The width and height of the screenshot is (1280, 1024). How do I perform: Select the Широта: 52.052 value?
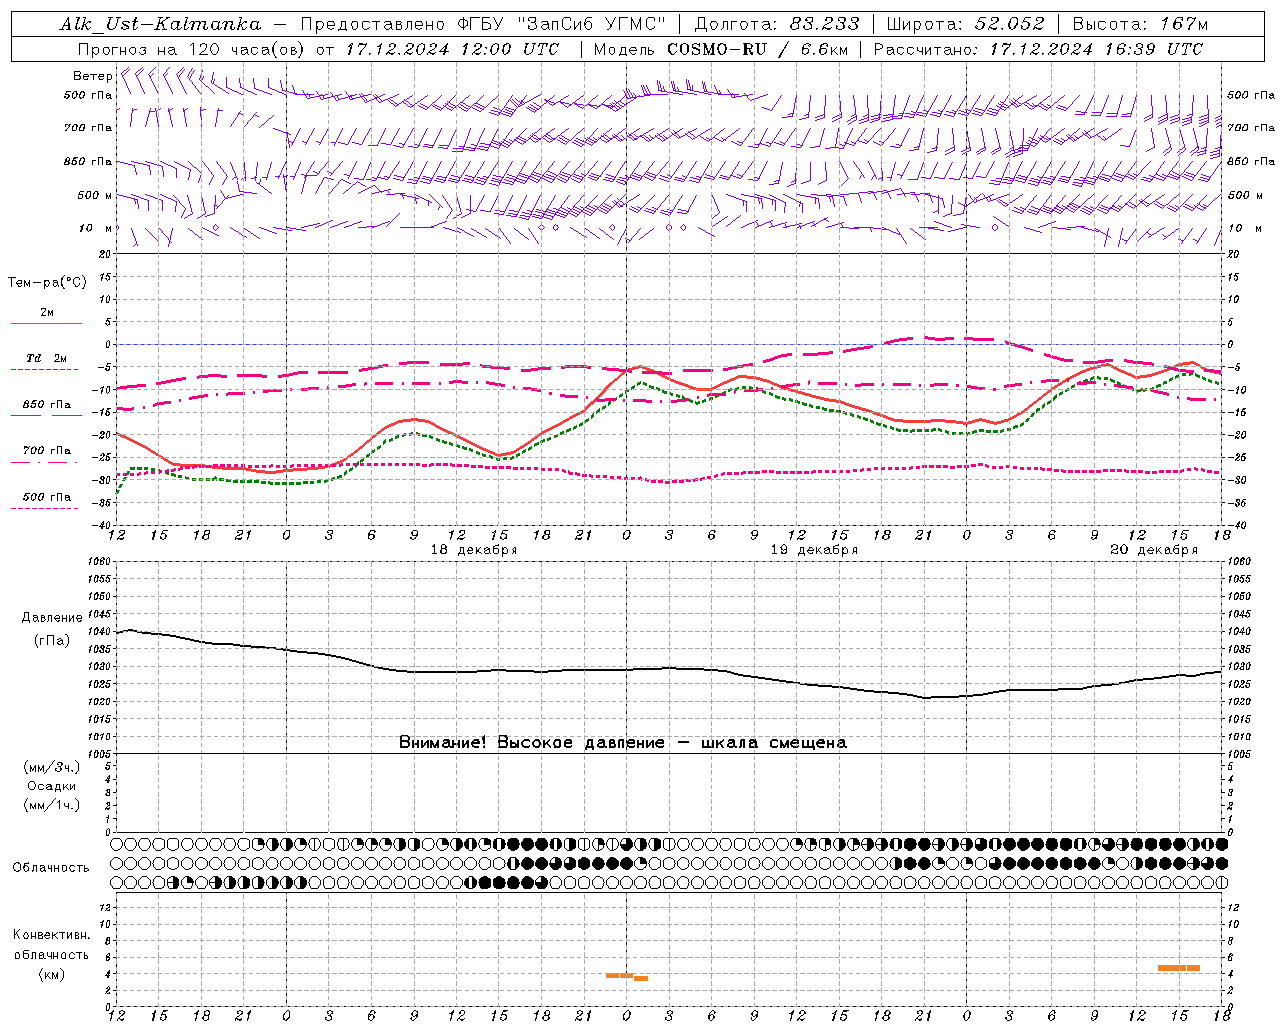click(965, 24)
